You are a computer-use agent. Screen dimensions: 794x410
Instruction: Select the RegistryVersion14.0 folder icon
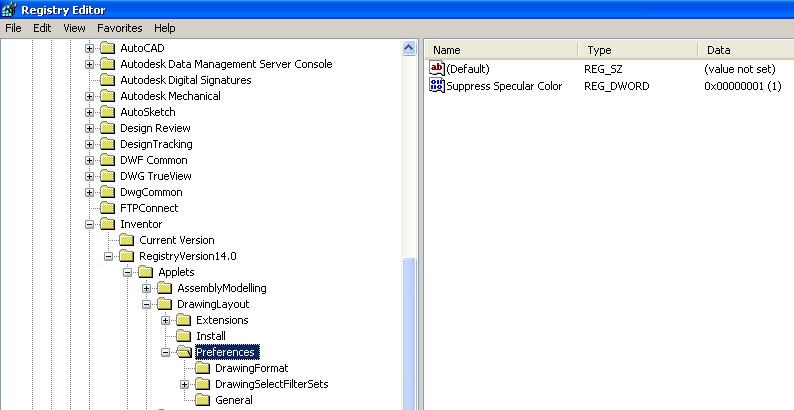[127, 256]
